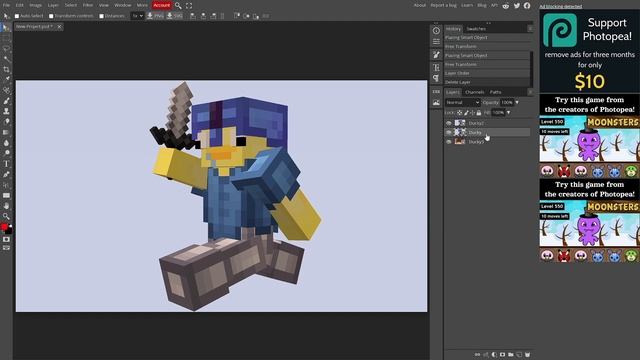640x360 pixels.
Task: Toggle lock transparent pixels icon
Action: click(460, 113)
